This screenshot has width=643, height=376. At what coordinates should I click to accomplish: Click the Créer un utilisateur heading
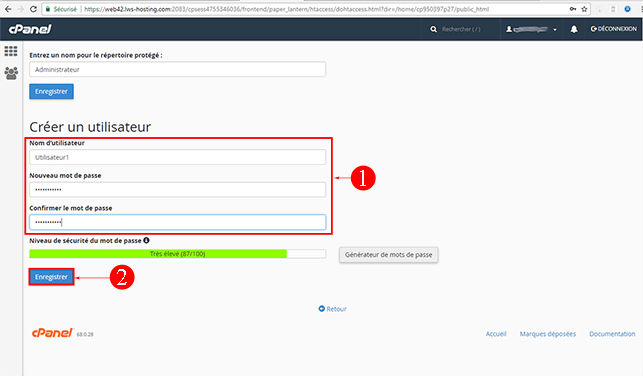pyautogui.click(x=90, y=127)
